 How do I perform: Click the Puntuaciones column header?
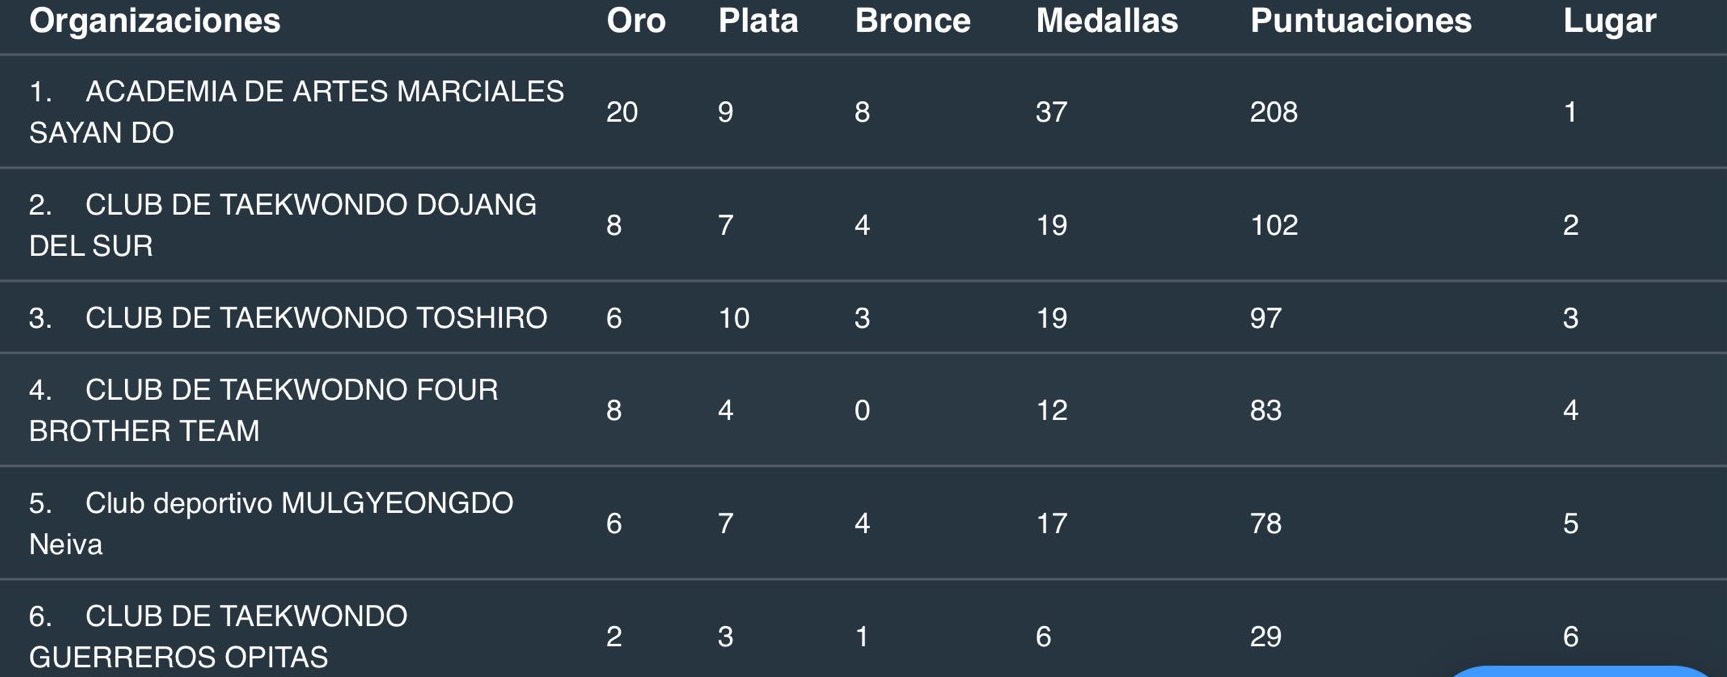pyautogui.click(x=1360, y=21)
